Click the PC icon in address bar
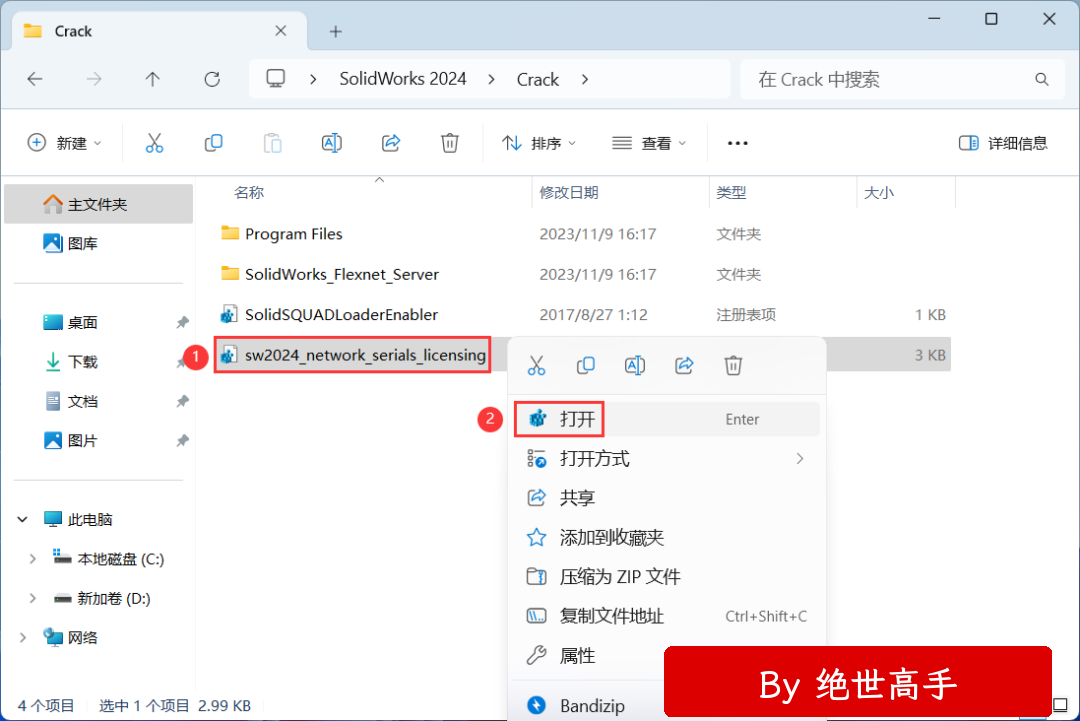The height and width of the screenshot is (721, 1080). point(276,79)
